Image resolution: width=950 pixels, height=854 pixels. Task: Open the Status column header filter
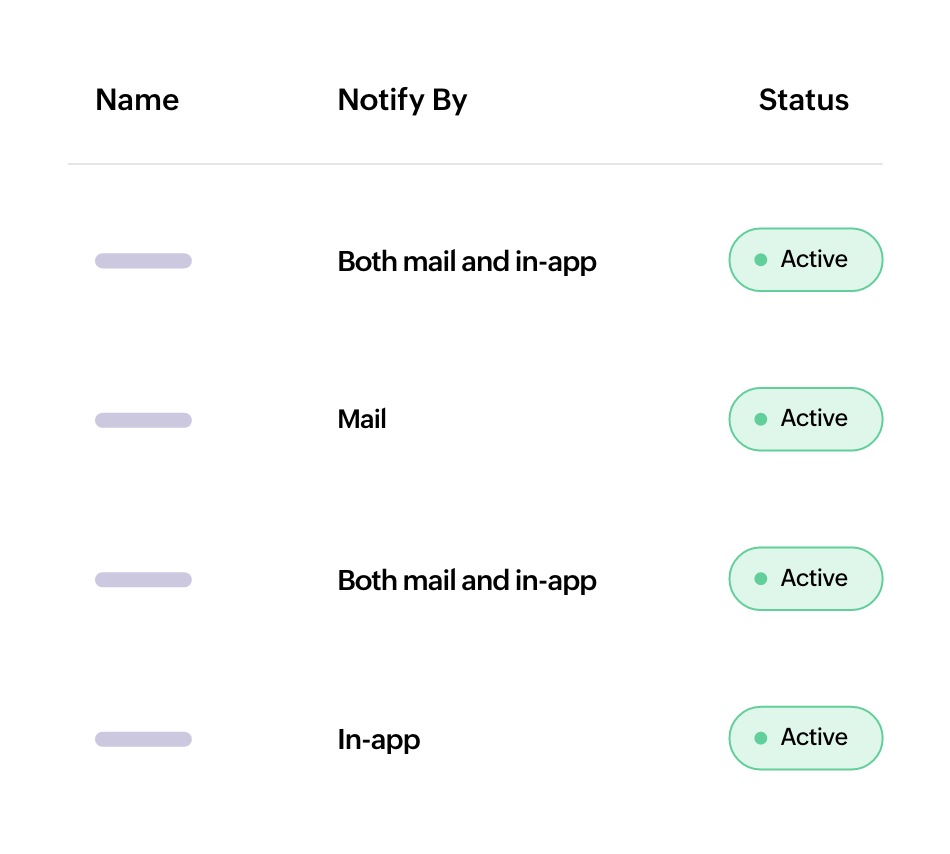coord(803,100)
